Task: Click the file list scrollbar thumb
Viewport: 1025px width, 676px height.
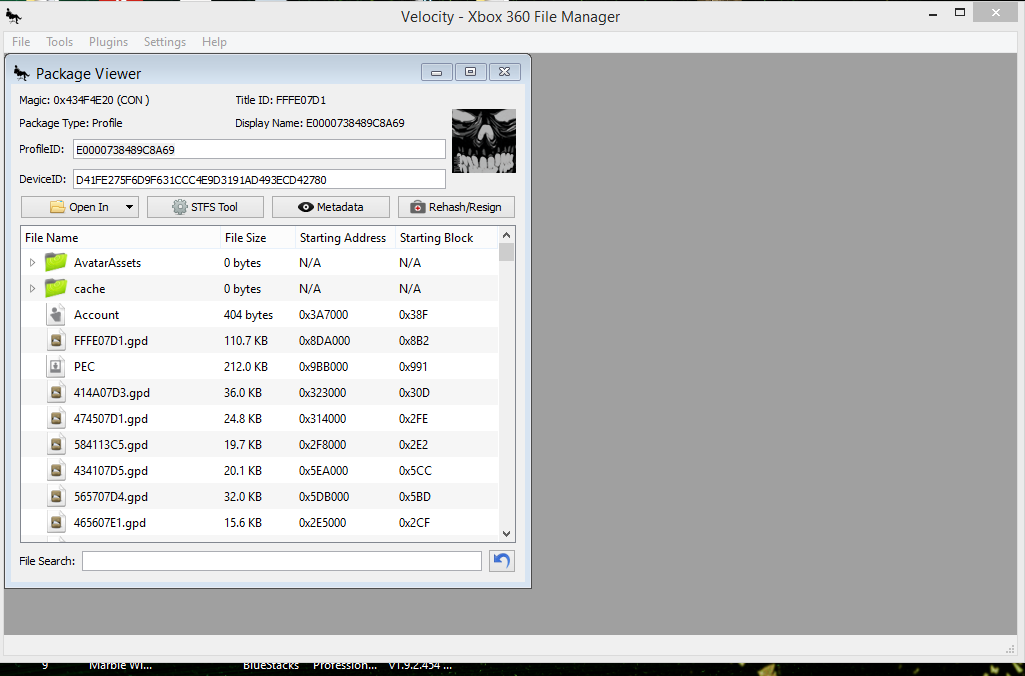Action: [507, 252]
